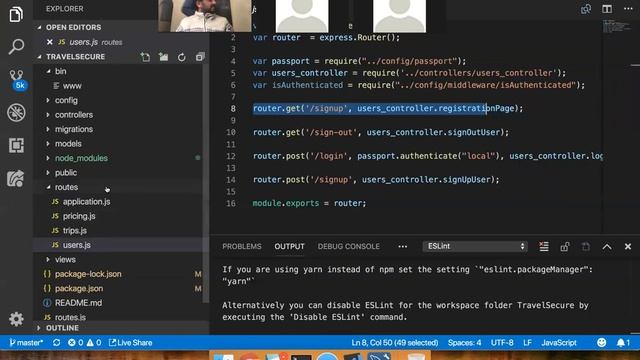640x360 pixels.
Task: Open application.js file
Action: (86, 202)
